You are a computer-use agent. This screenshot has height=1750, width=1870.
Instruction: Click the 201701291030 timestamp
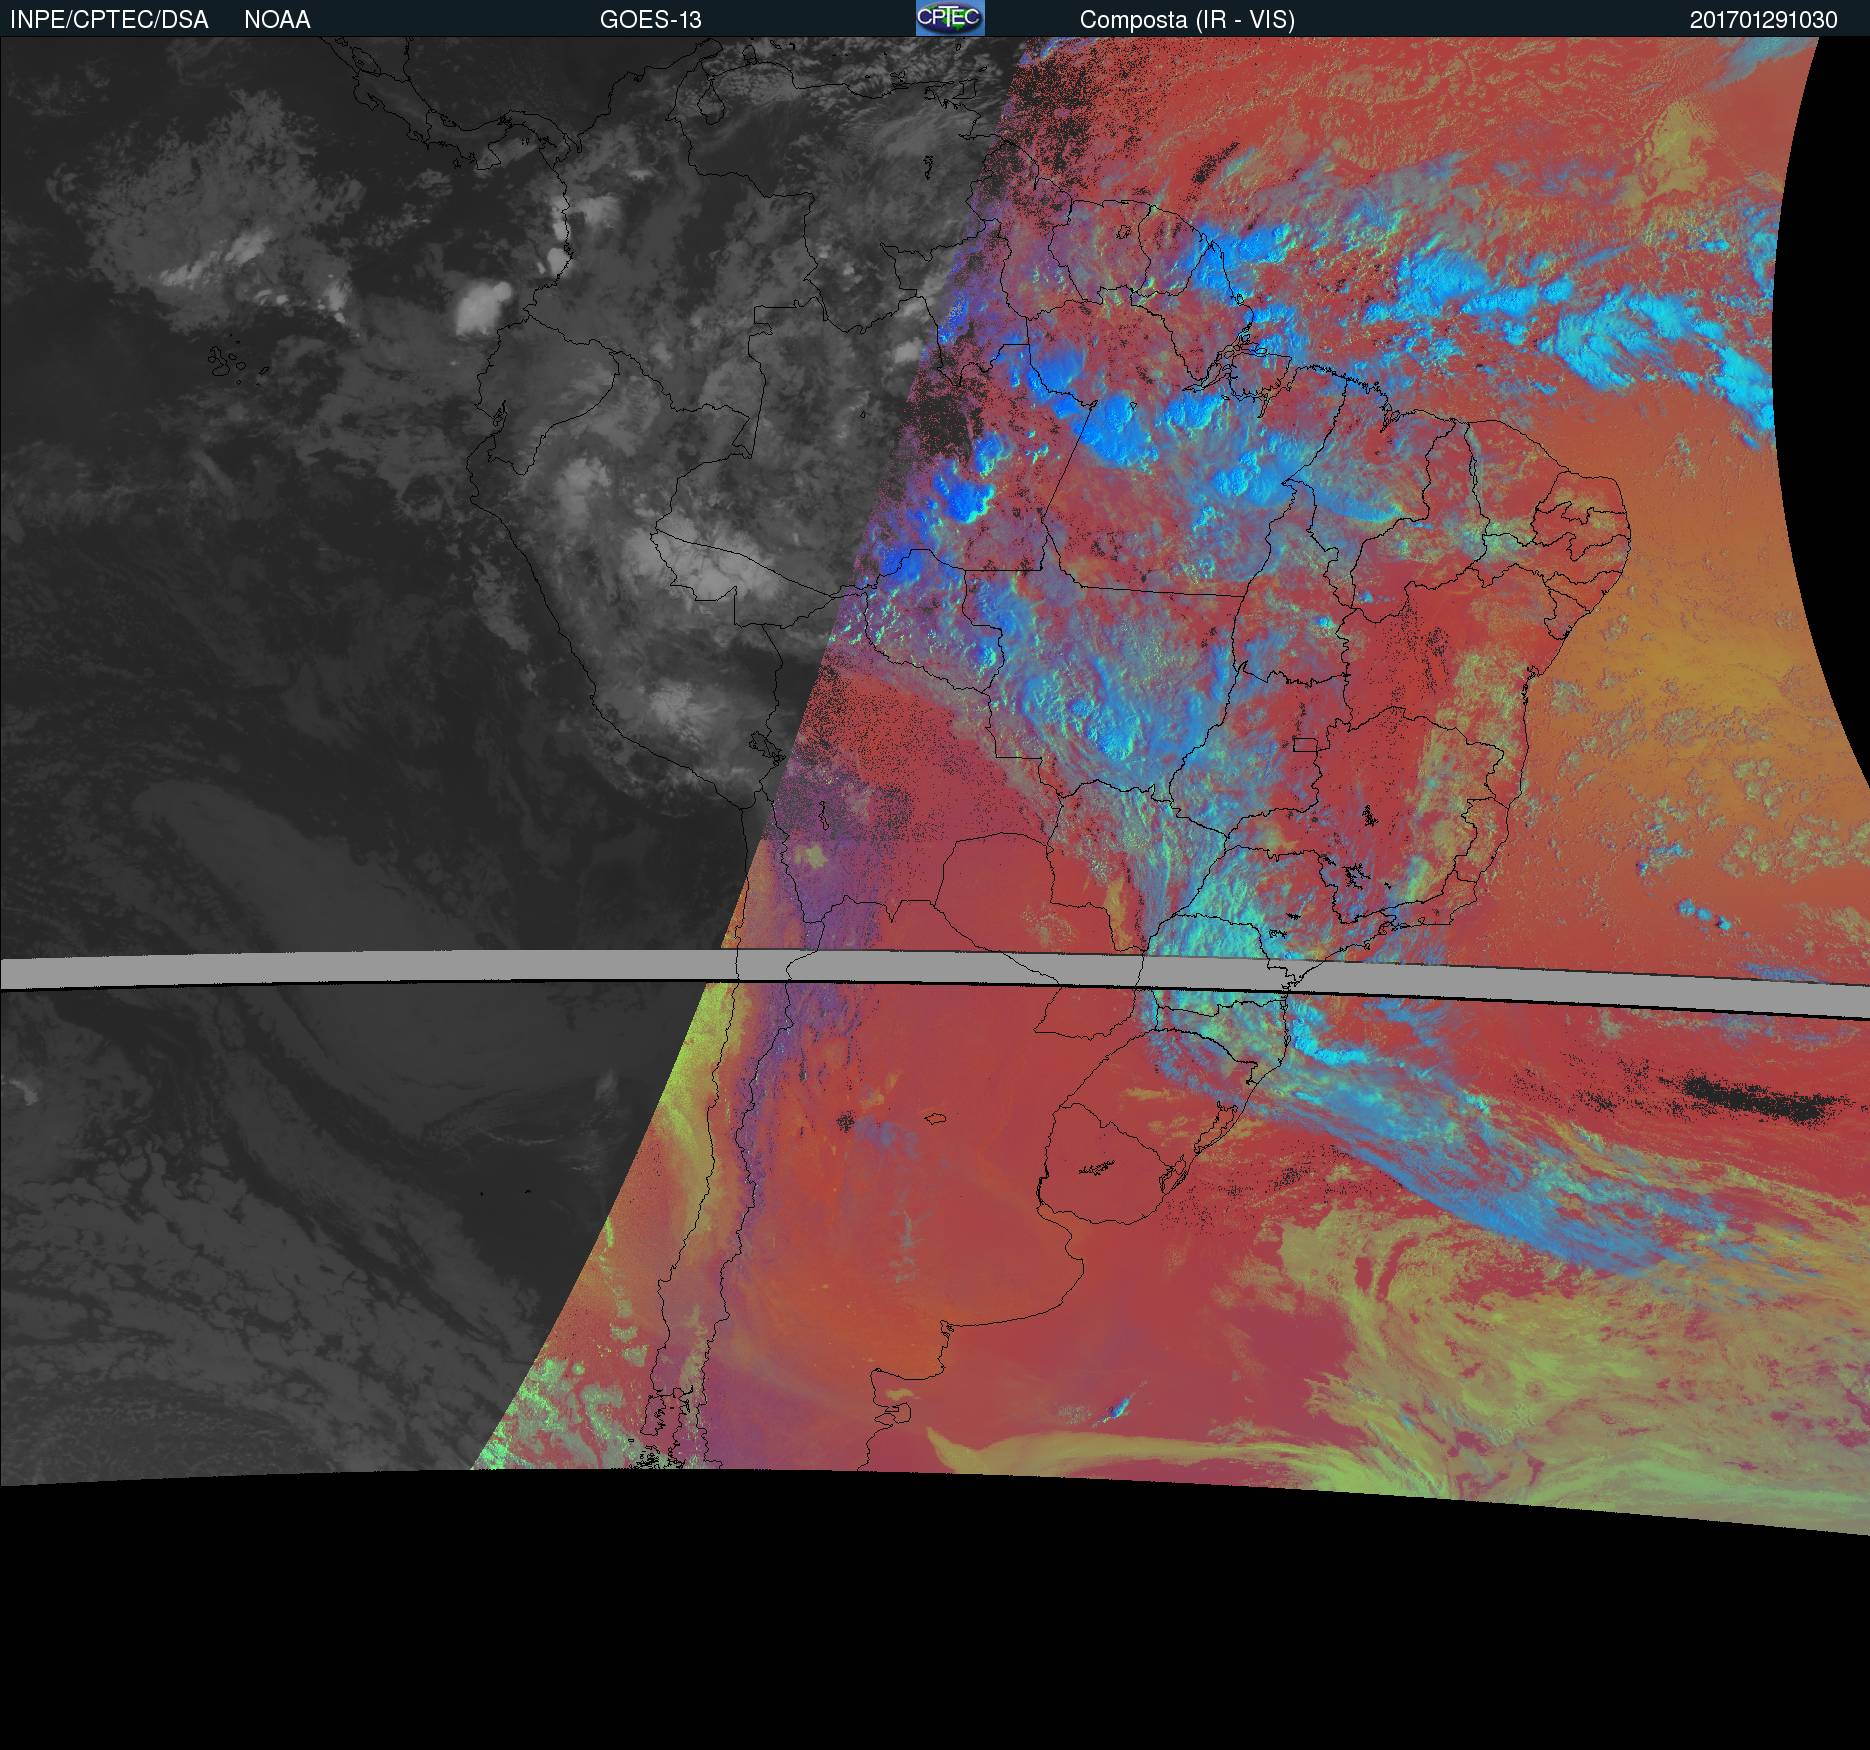1764,20
